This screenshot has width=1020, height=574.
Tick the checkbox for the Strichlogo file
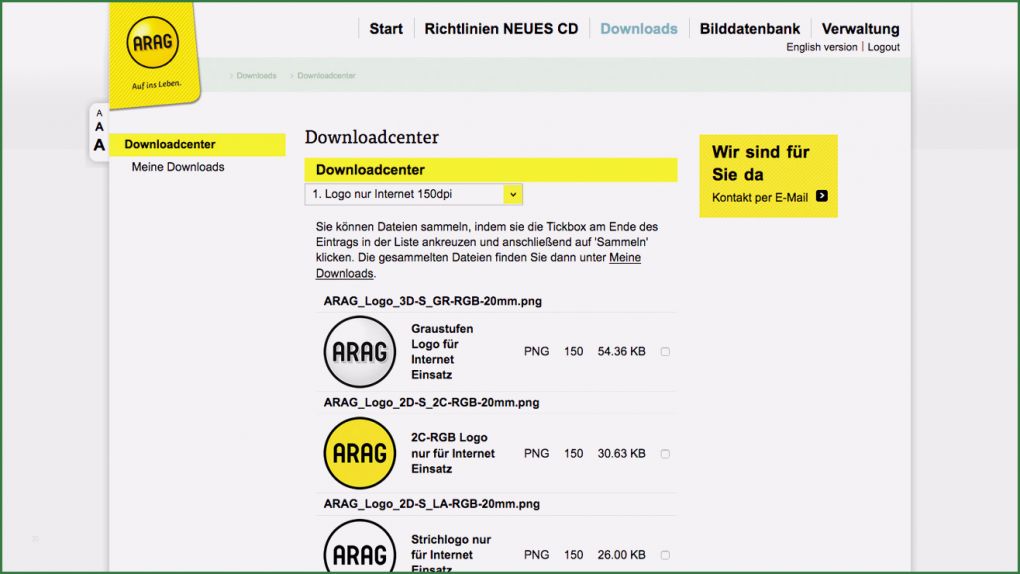tap(665, 555)
